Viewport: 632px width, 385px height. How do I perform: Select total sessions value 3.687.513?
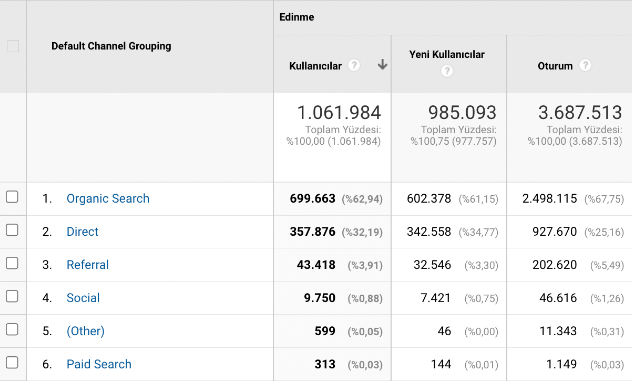tap(580, 112)
